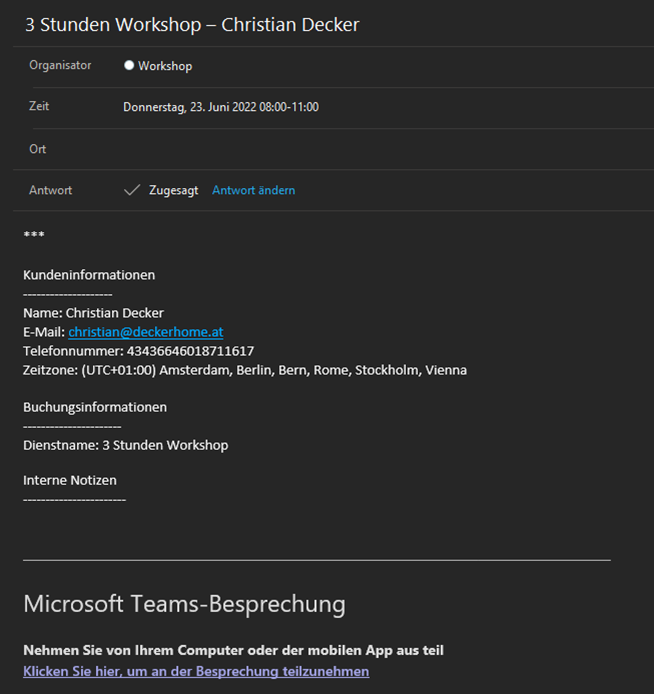The image size is (654, 694).
Task: Click the Organisator field label
Action: (x=60, y=65)
